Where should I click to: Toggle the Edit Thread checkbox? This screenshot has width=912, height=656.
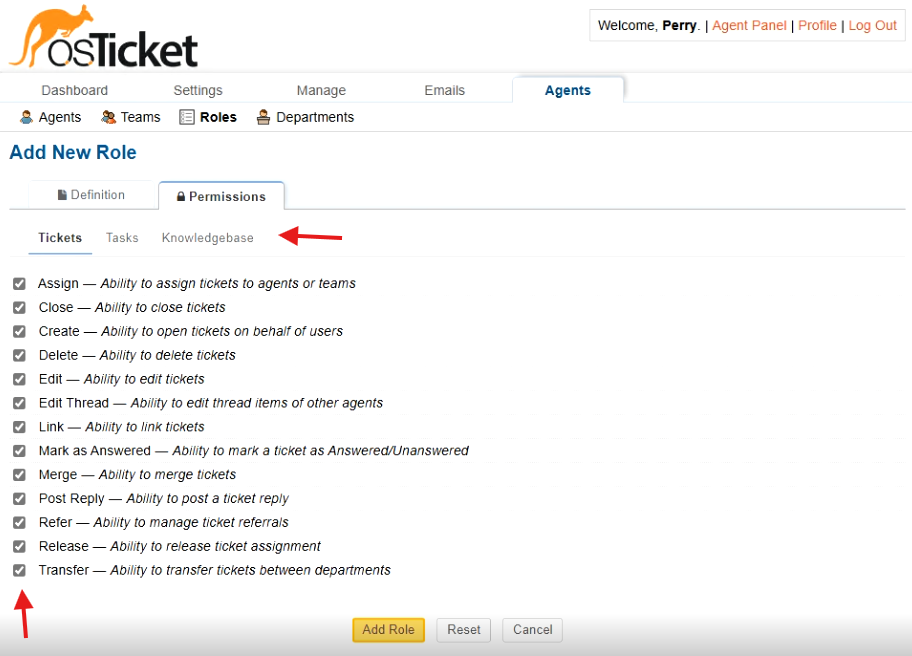click(x=19, y=403)
